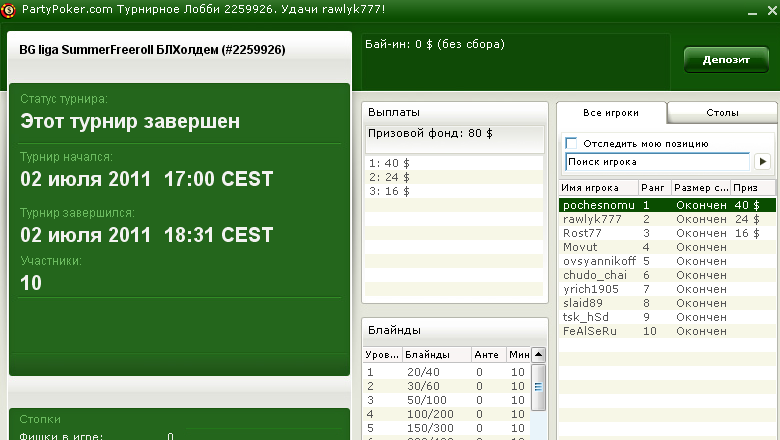Click payout row '3: 16 $'
Image resolution: width=780 pixels, height=440 pixels.
tap(454, 191)
